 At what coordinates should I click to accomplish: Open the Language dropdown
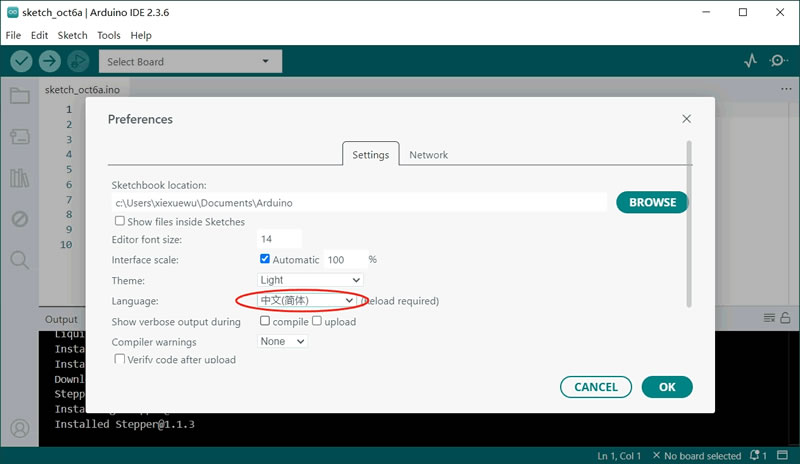(x=306, y=300)
